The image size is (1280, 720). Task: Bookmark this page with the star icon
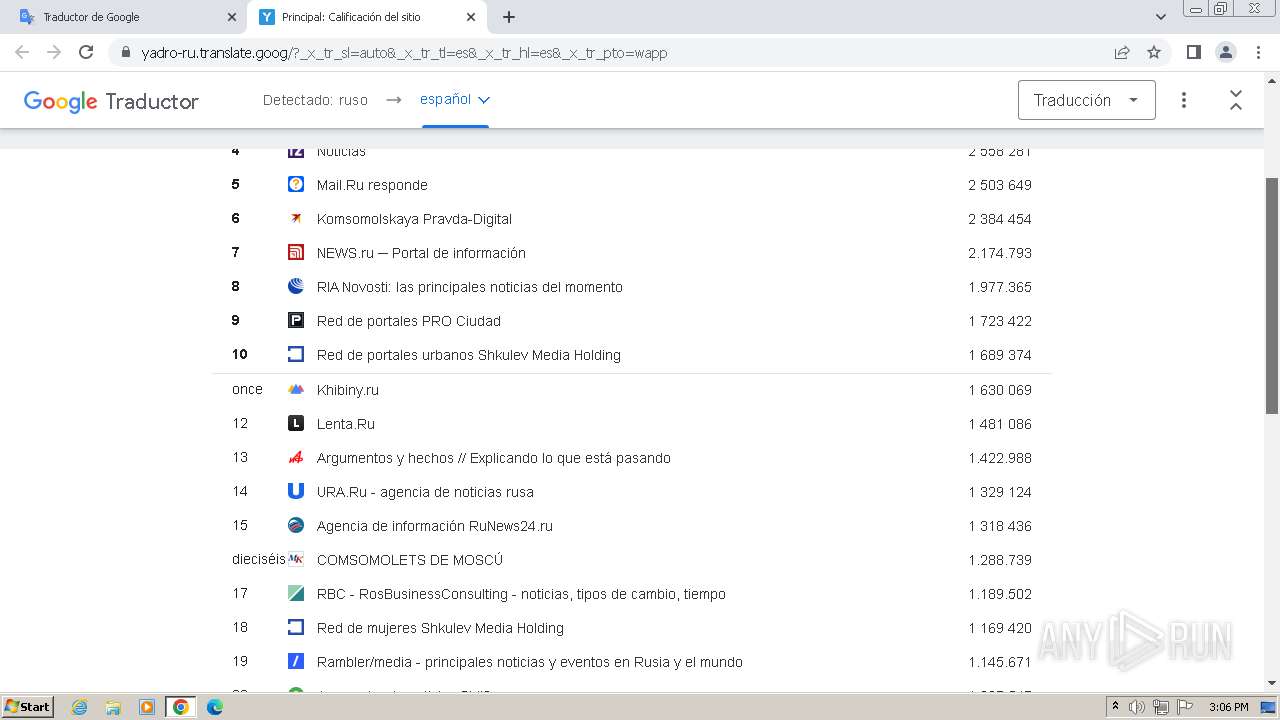(1154, 52)
